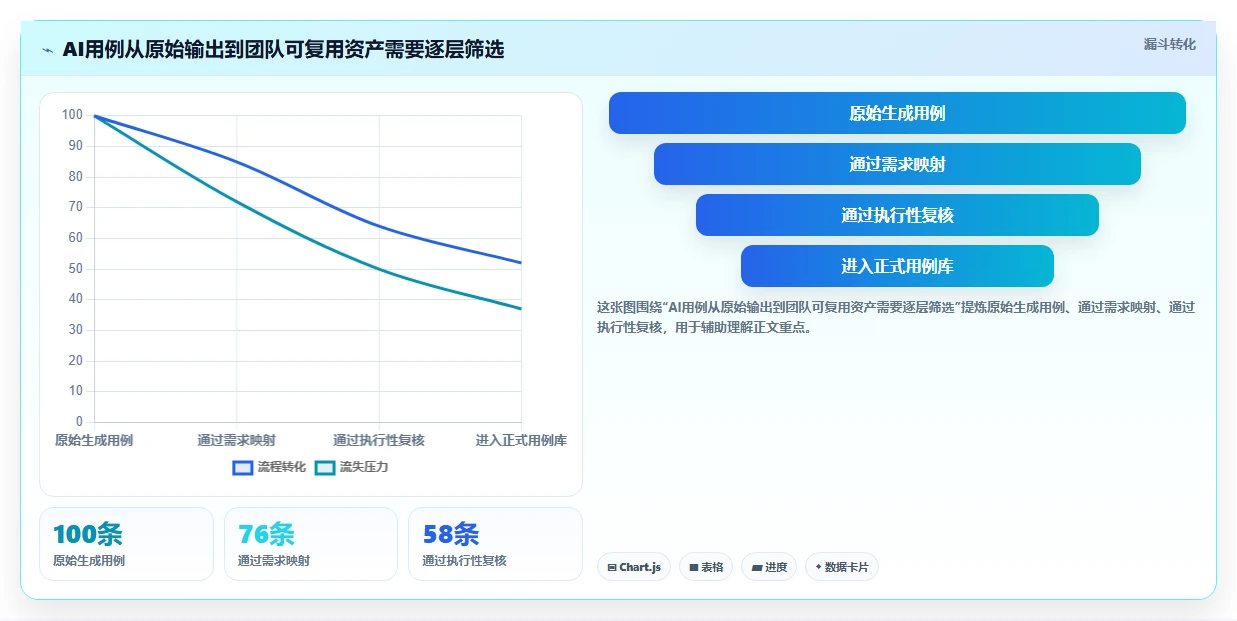Image resolution: width=1237 pixels, height=621 pixels.
Task: Select the 通过执行性复核 funnel stage
Action: pos(897,215)
